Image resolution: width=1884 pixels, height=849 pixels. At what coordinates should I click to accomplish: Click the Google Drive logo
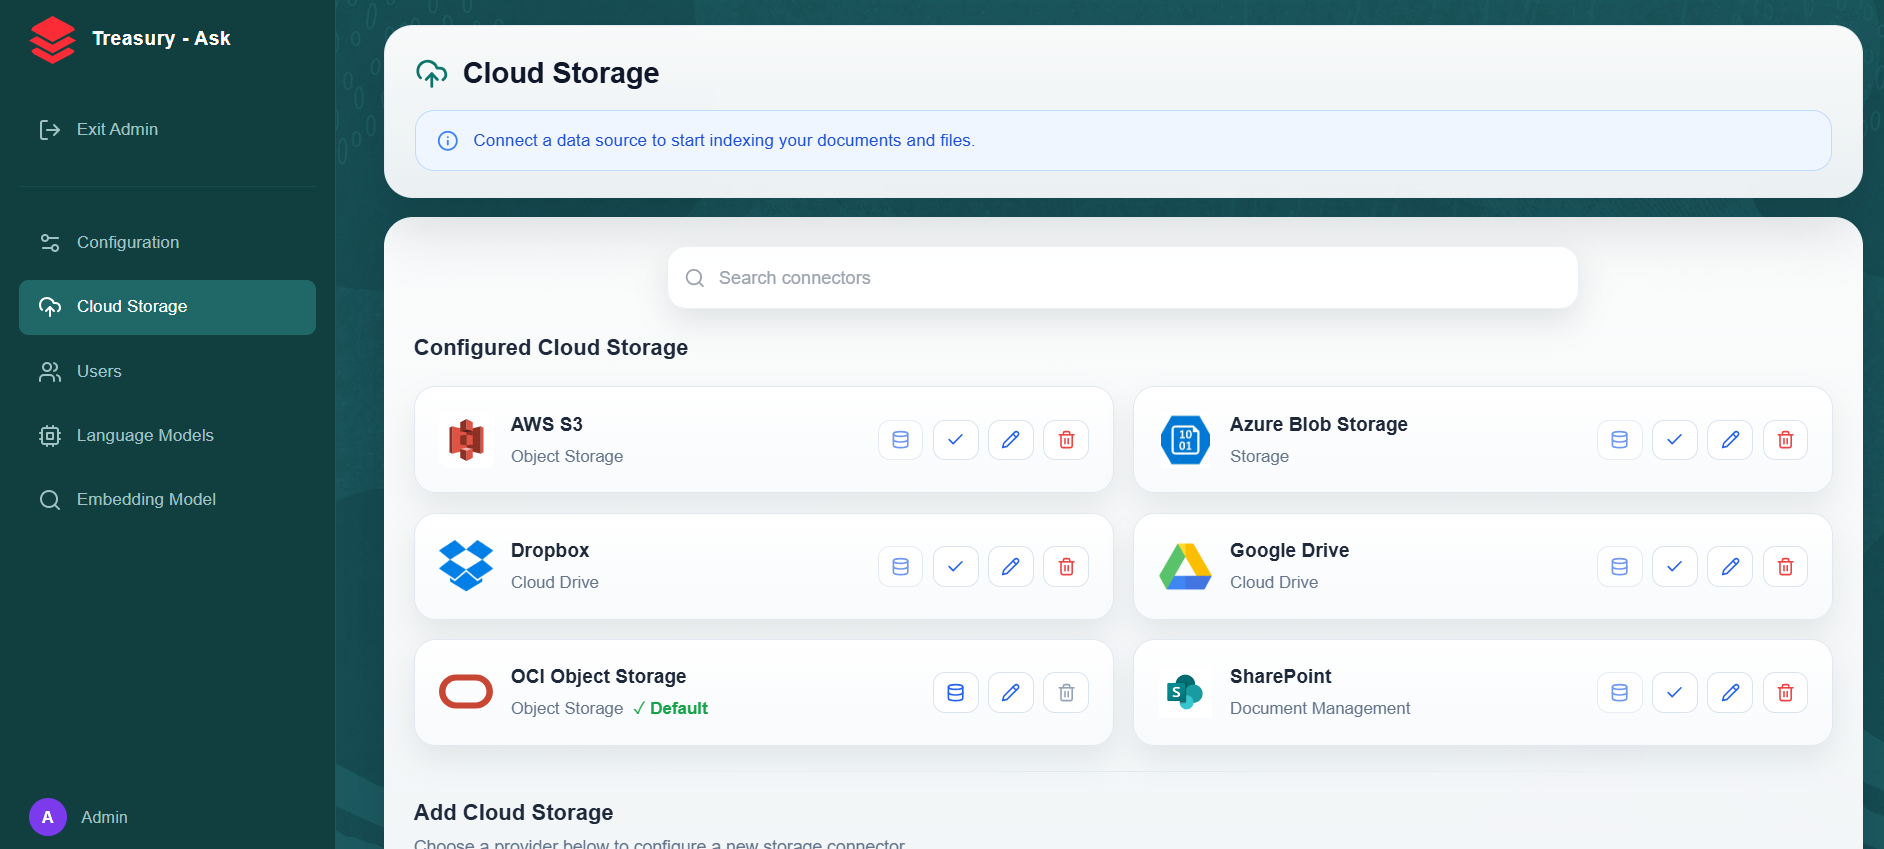[1185, 566]
